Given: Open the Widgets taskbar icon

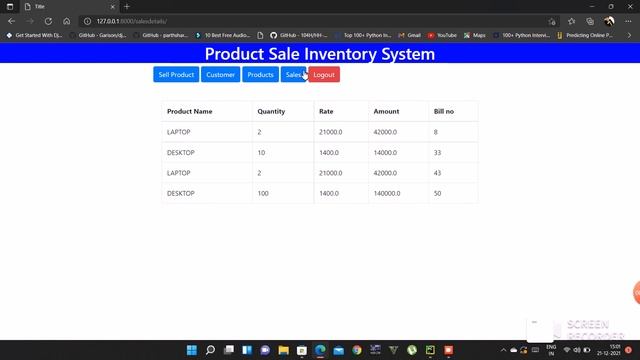Looking at the screenshot, I should (247, 350).
